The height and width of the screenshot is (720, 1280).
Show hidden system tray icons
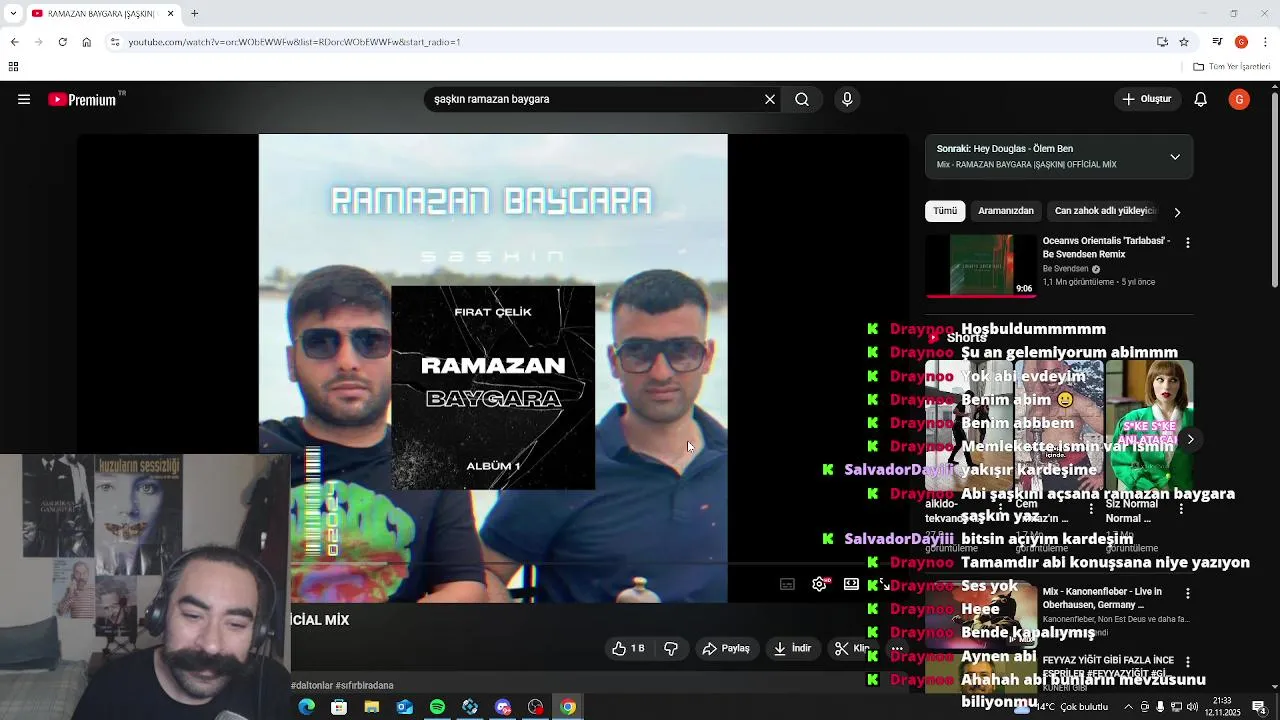point(1128,707)
